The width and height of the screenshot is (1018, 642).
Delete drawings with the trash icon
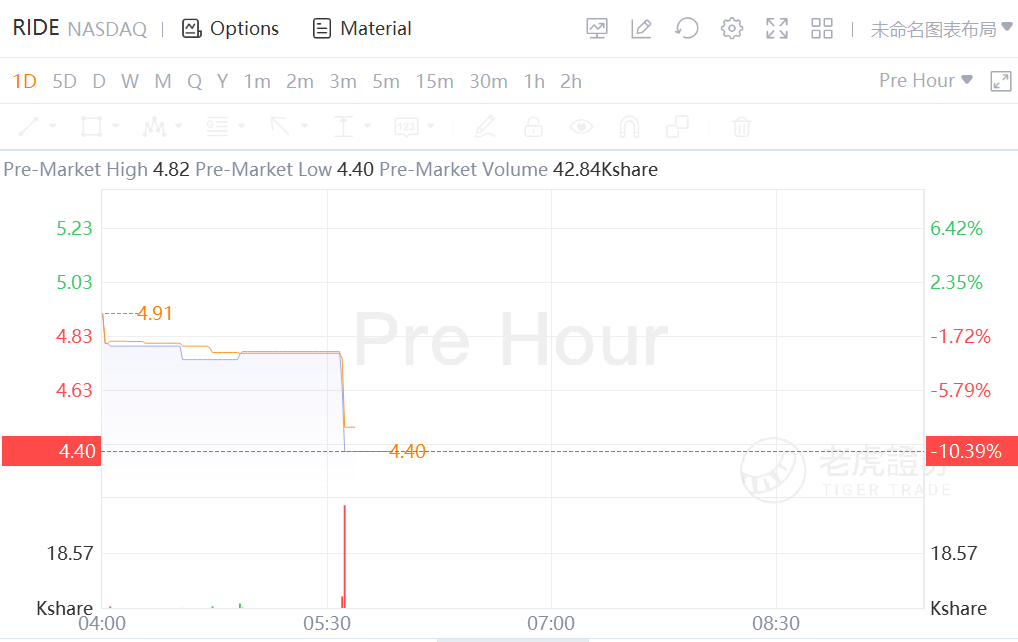(741, 127)
